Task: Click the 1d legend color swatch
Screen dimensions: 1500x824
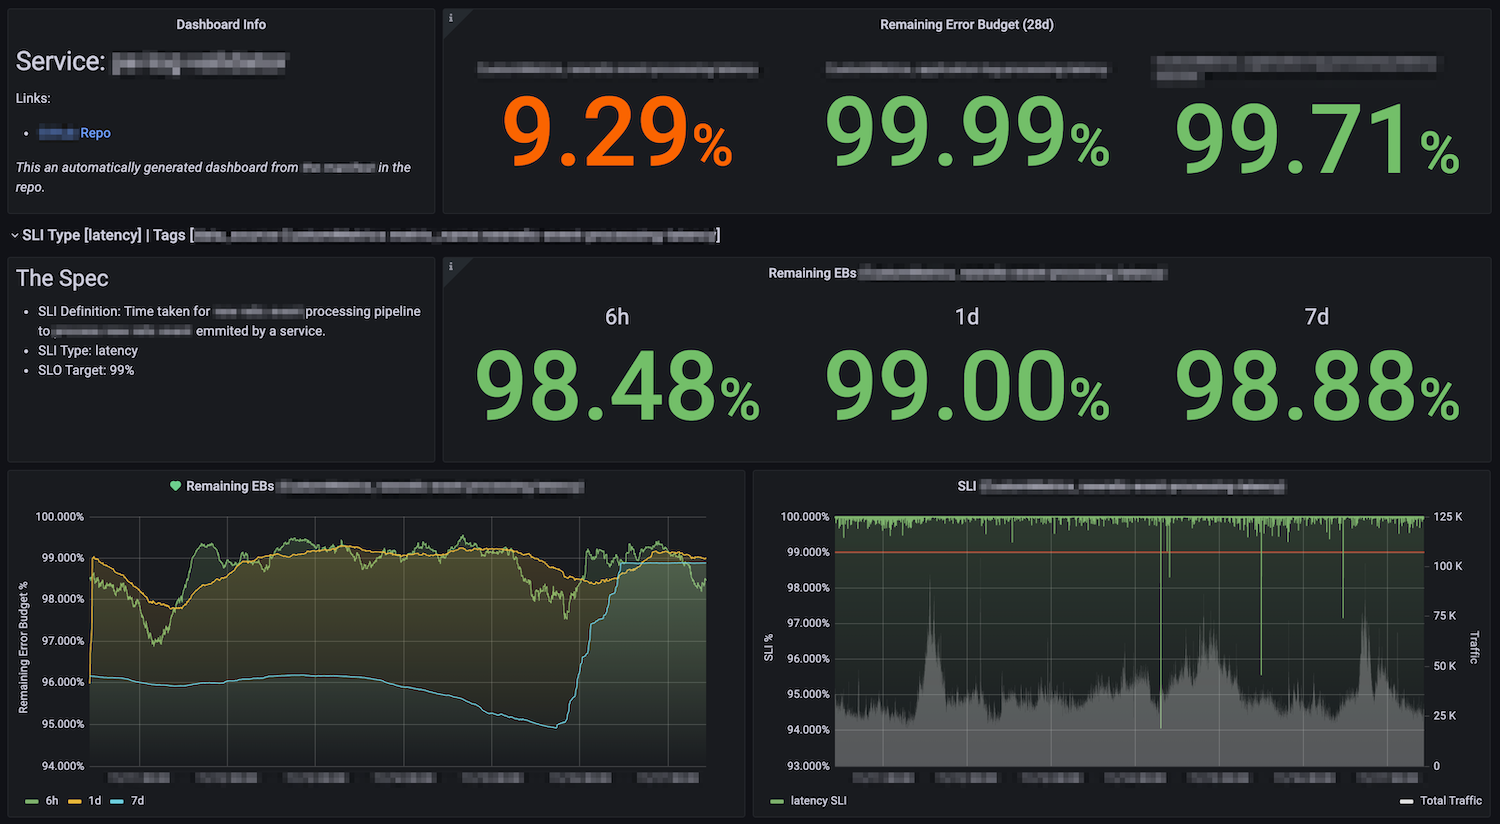Action: [74, 802]
